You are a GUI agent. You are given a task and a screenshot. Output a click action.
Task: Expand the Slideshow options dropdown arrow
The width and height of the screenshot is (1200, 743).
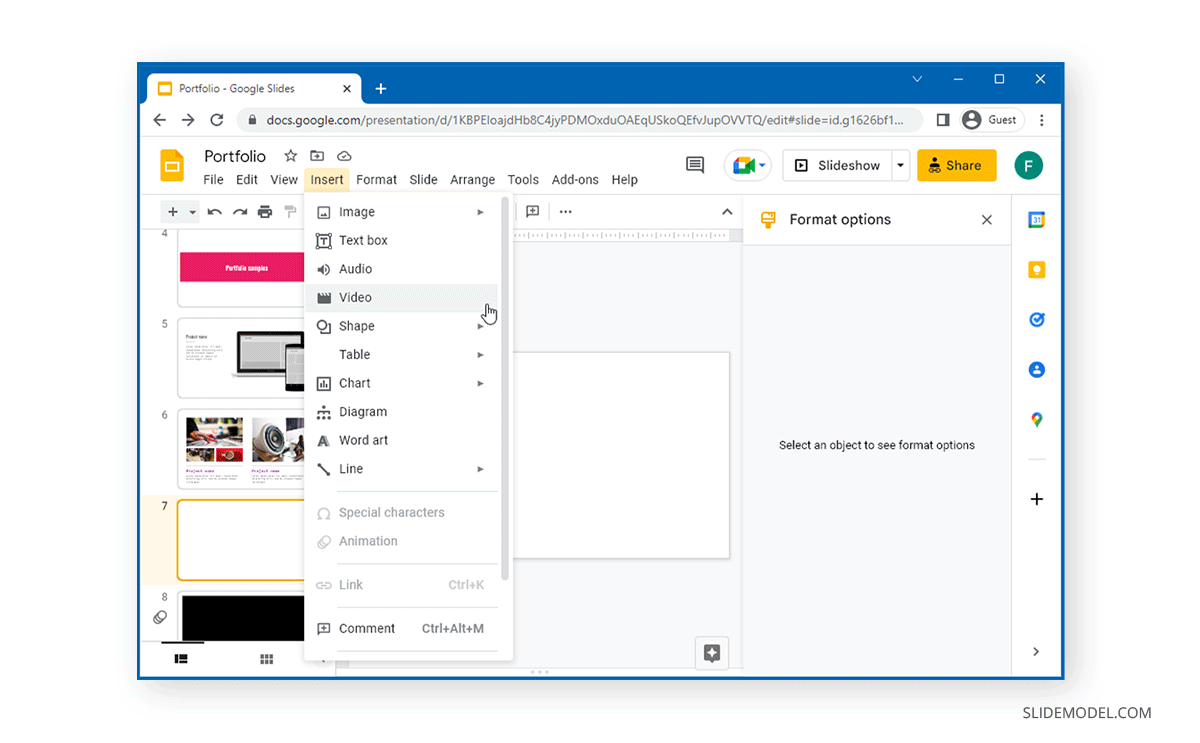pyautogui.click(x=901, y=165)
